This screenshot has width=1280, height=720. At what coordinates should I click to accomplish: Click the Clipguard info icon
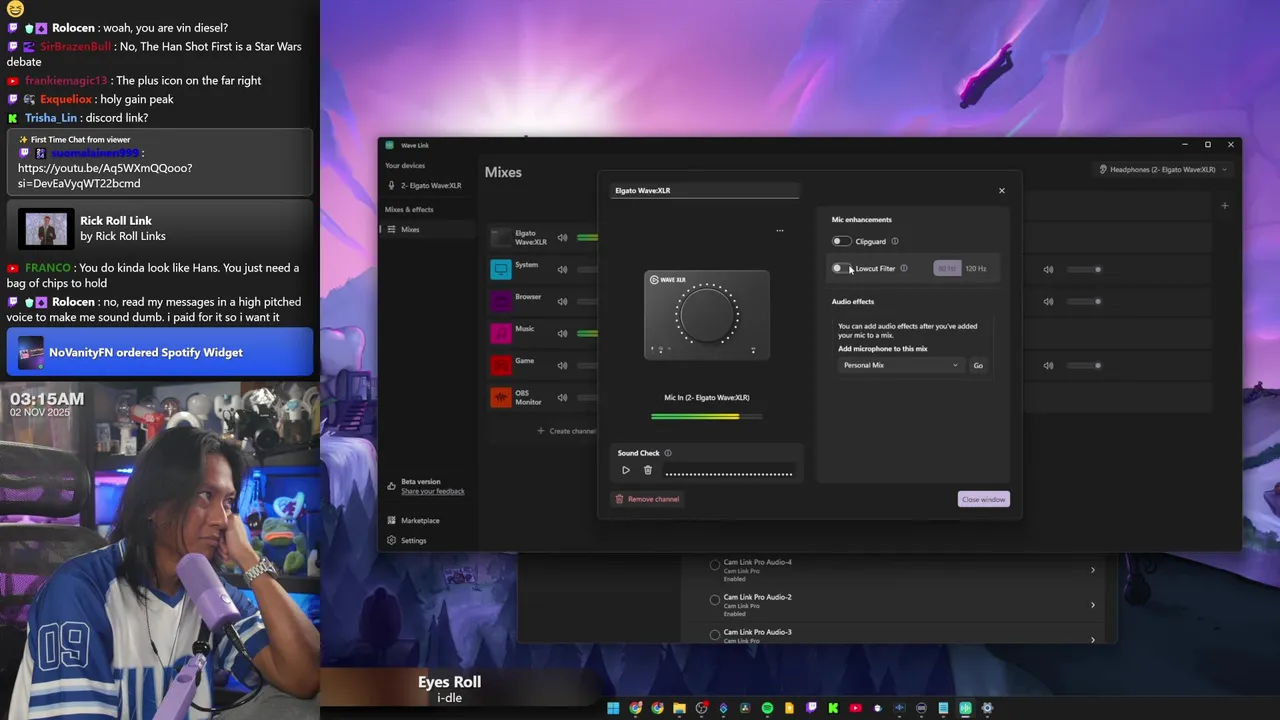pos(895,241)
